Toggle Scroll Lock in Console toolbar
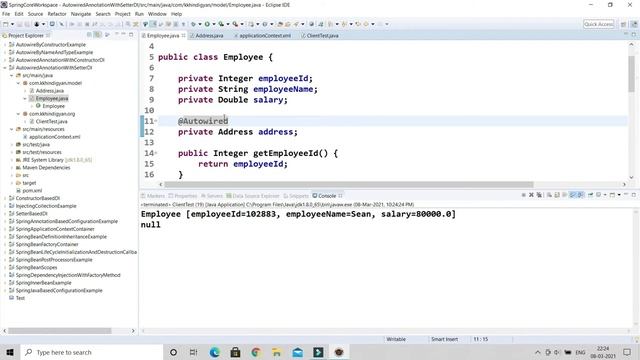Image resolution: width=640 pixels, height=360 pixels. [557, 195]
